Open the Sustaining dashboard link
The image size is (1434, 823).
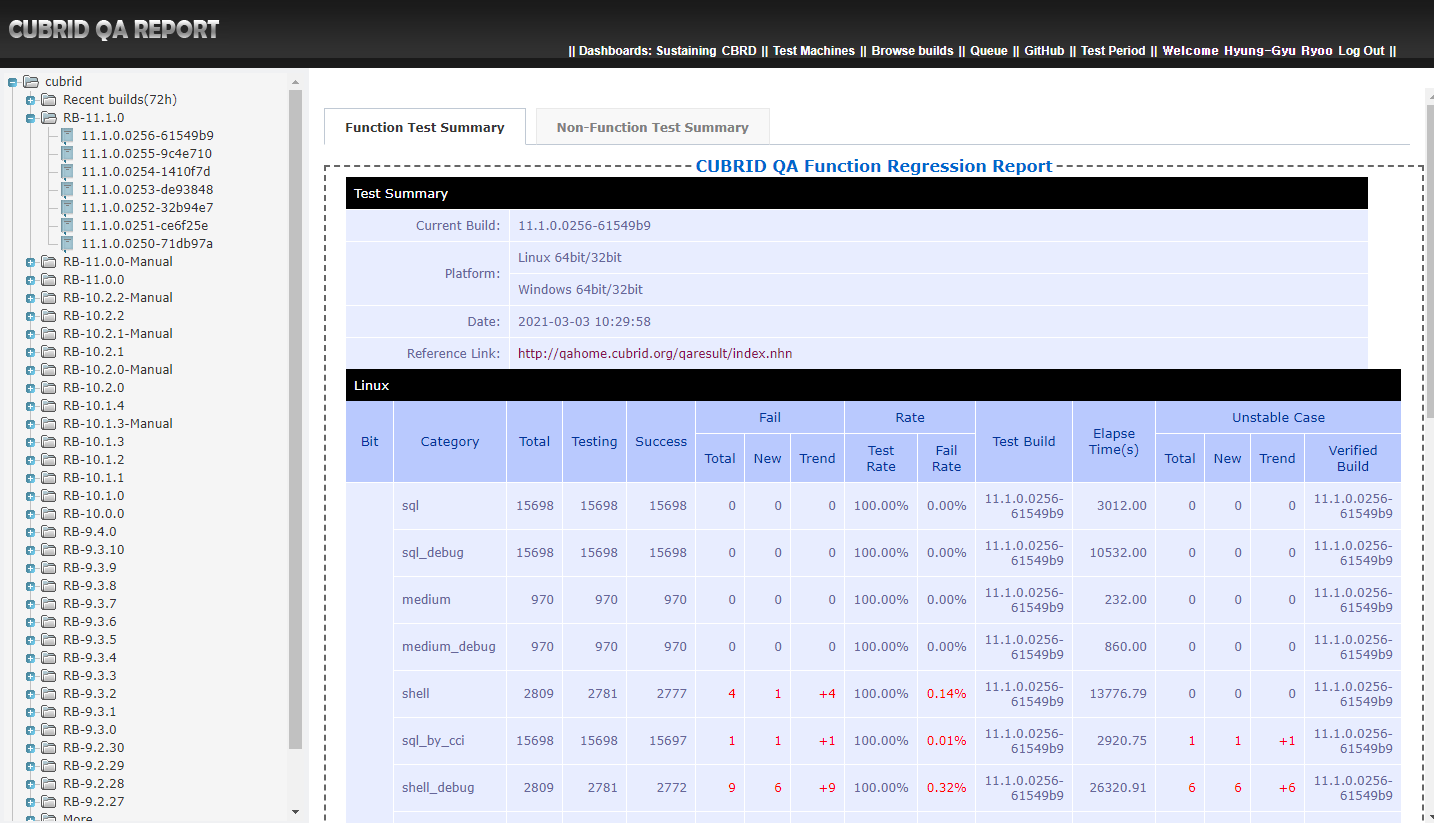686,51
